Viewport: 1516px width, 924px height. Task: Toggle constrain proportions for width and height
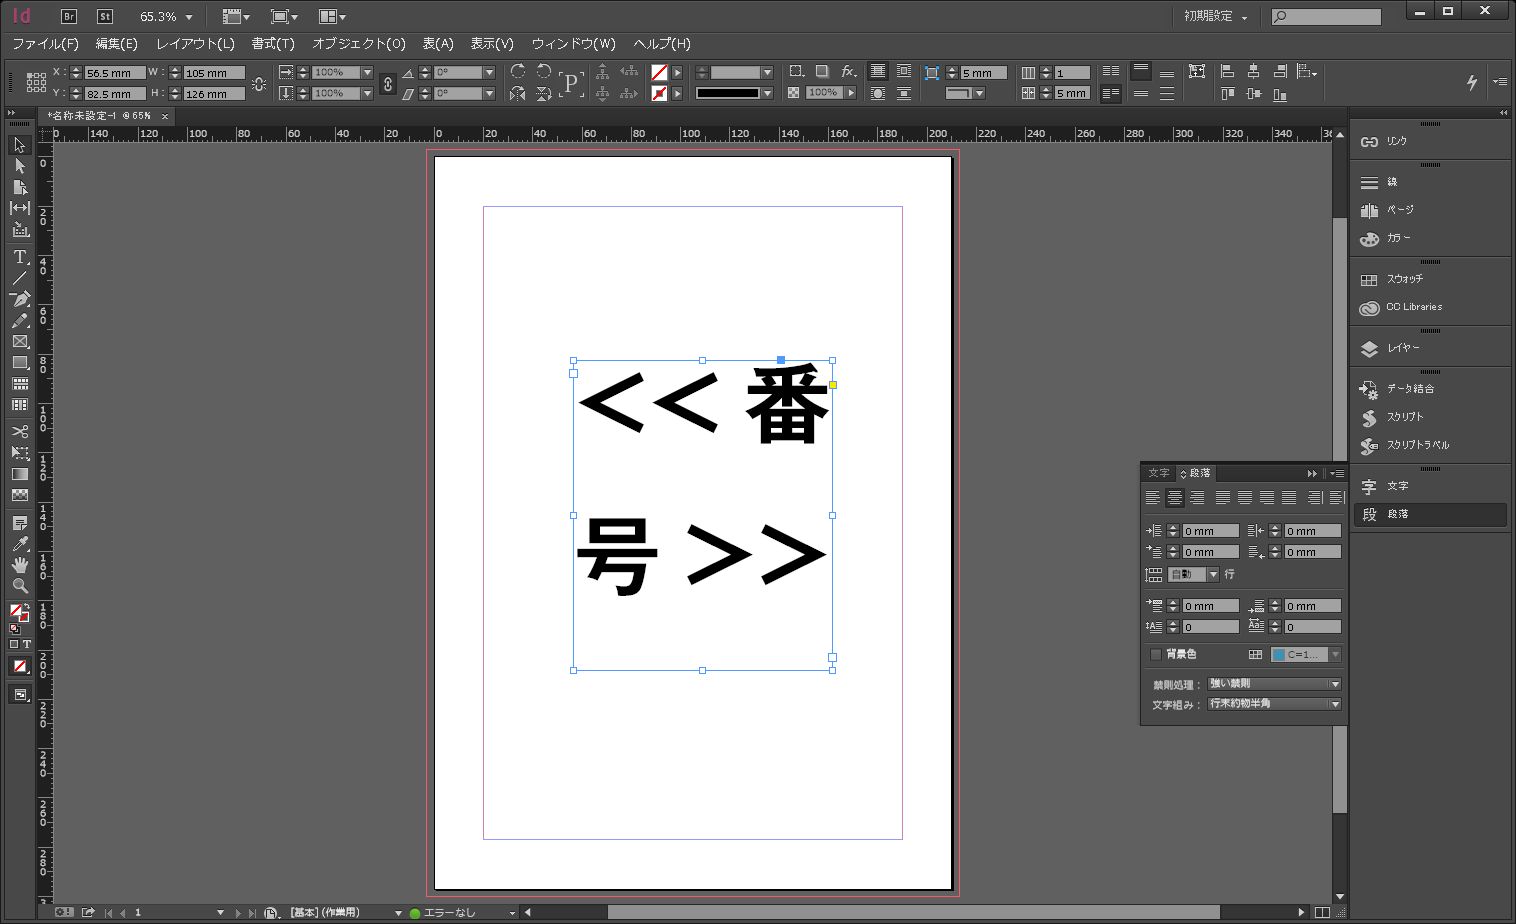[259, 83]
